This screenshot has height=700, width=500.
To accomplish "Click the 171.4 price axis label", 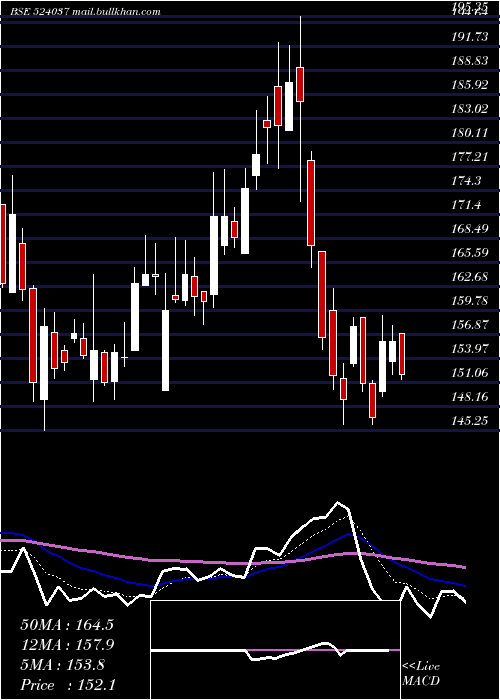I will 467,205.
